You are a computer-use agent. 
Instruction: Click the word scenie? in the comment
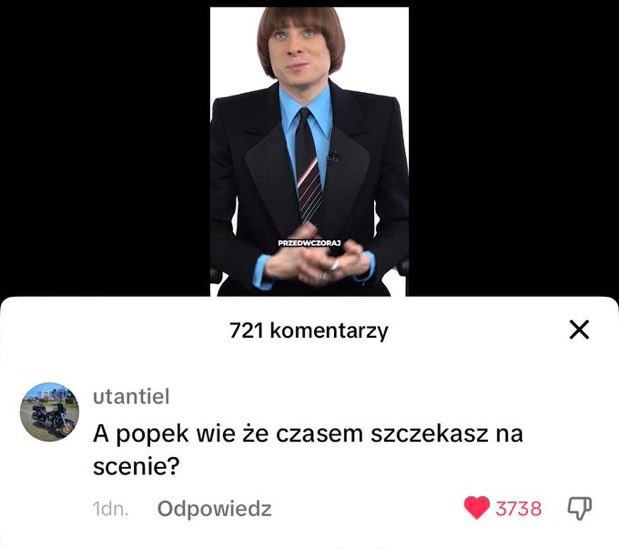(136, 467)
